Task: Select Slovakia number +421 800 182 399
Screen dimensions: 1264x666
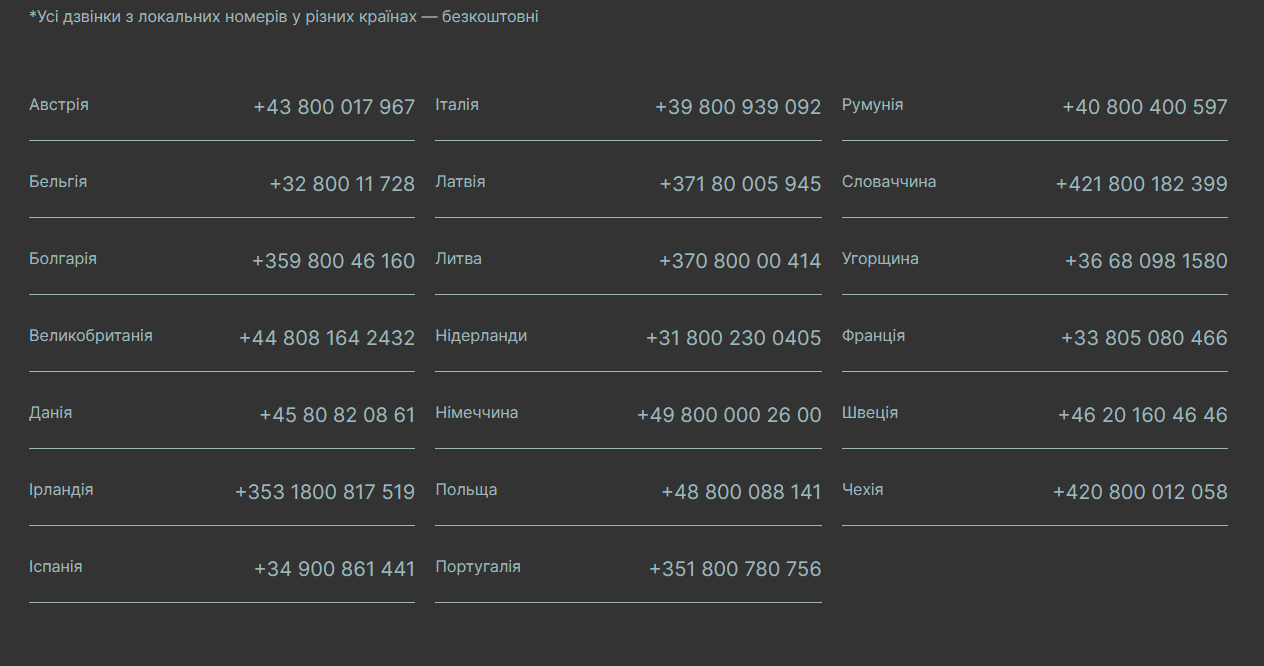Action: (x=1142, y=184)
